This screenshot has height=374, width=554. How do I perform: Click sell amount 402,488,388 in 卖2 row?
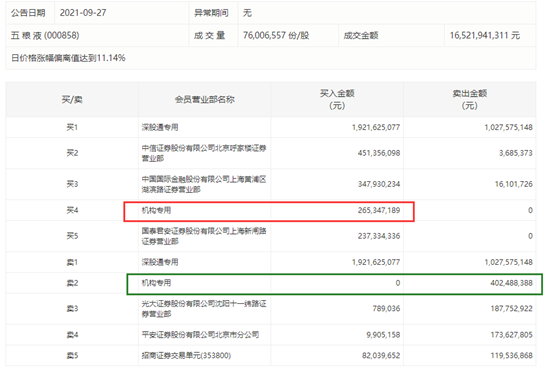tap(511, 283)
